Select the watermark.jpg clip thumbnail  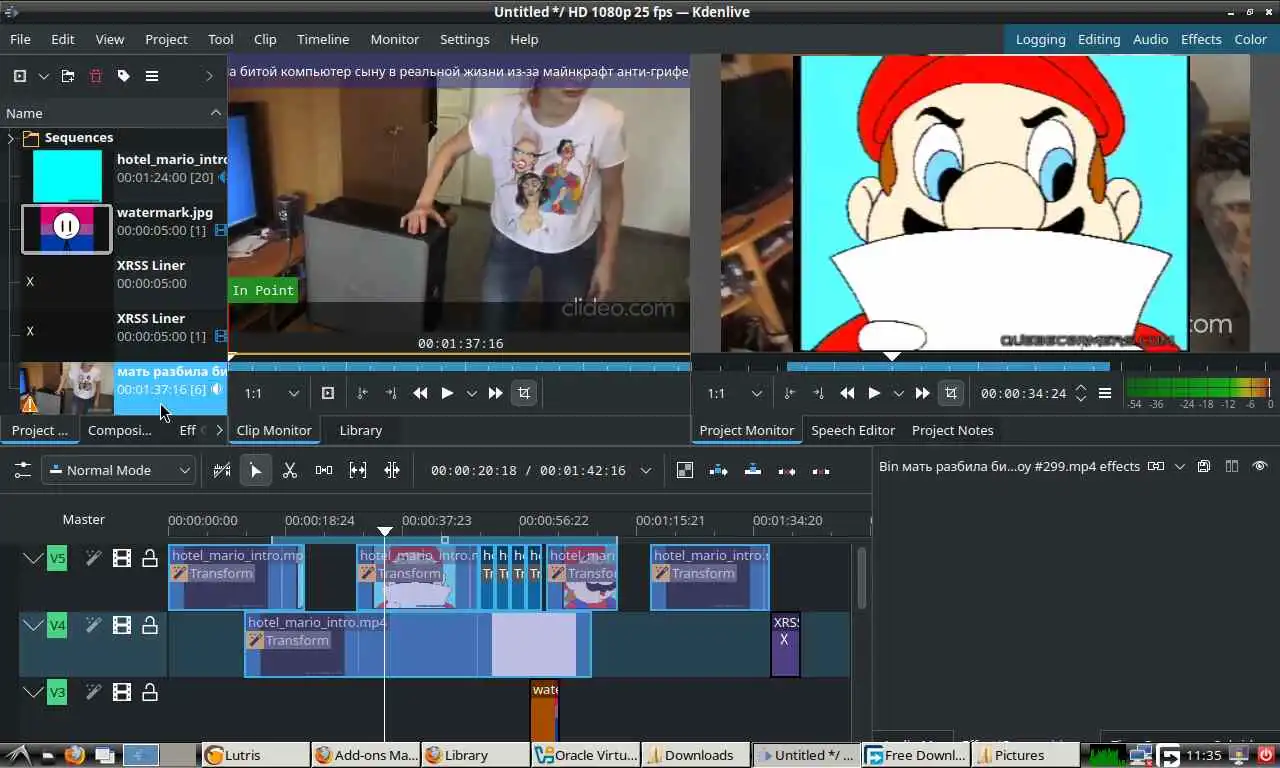point(67,228)
